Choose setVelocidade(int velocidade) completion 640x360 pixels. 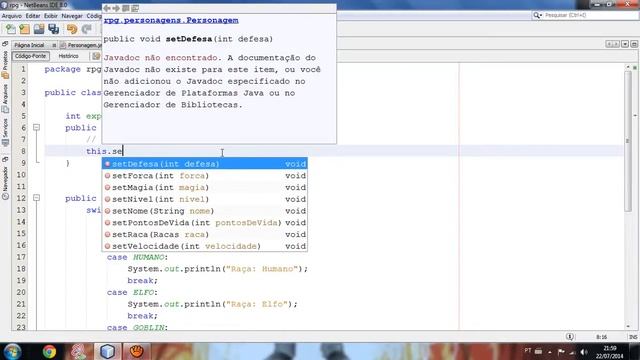[x=204, y=246]
